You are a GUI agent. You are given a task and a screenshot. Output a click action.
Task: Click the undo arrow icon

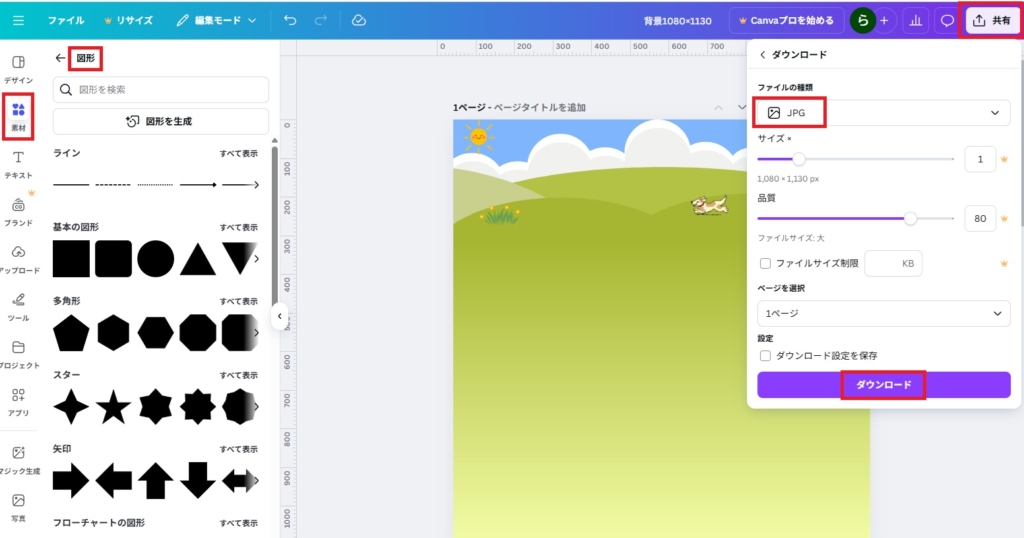point(290,20)
